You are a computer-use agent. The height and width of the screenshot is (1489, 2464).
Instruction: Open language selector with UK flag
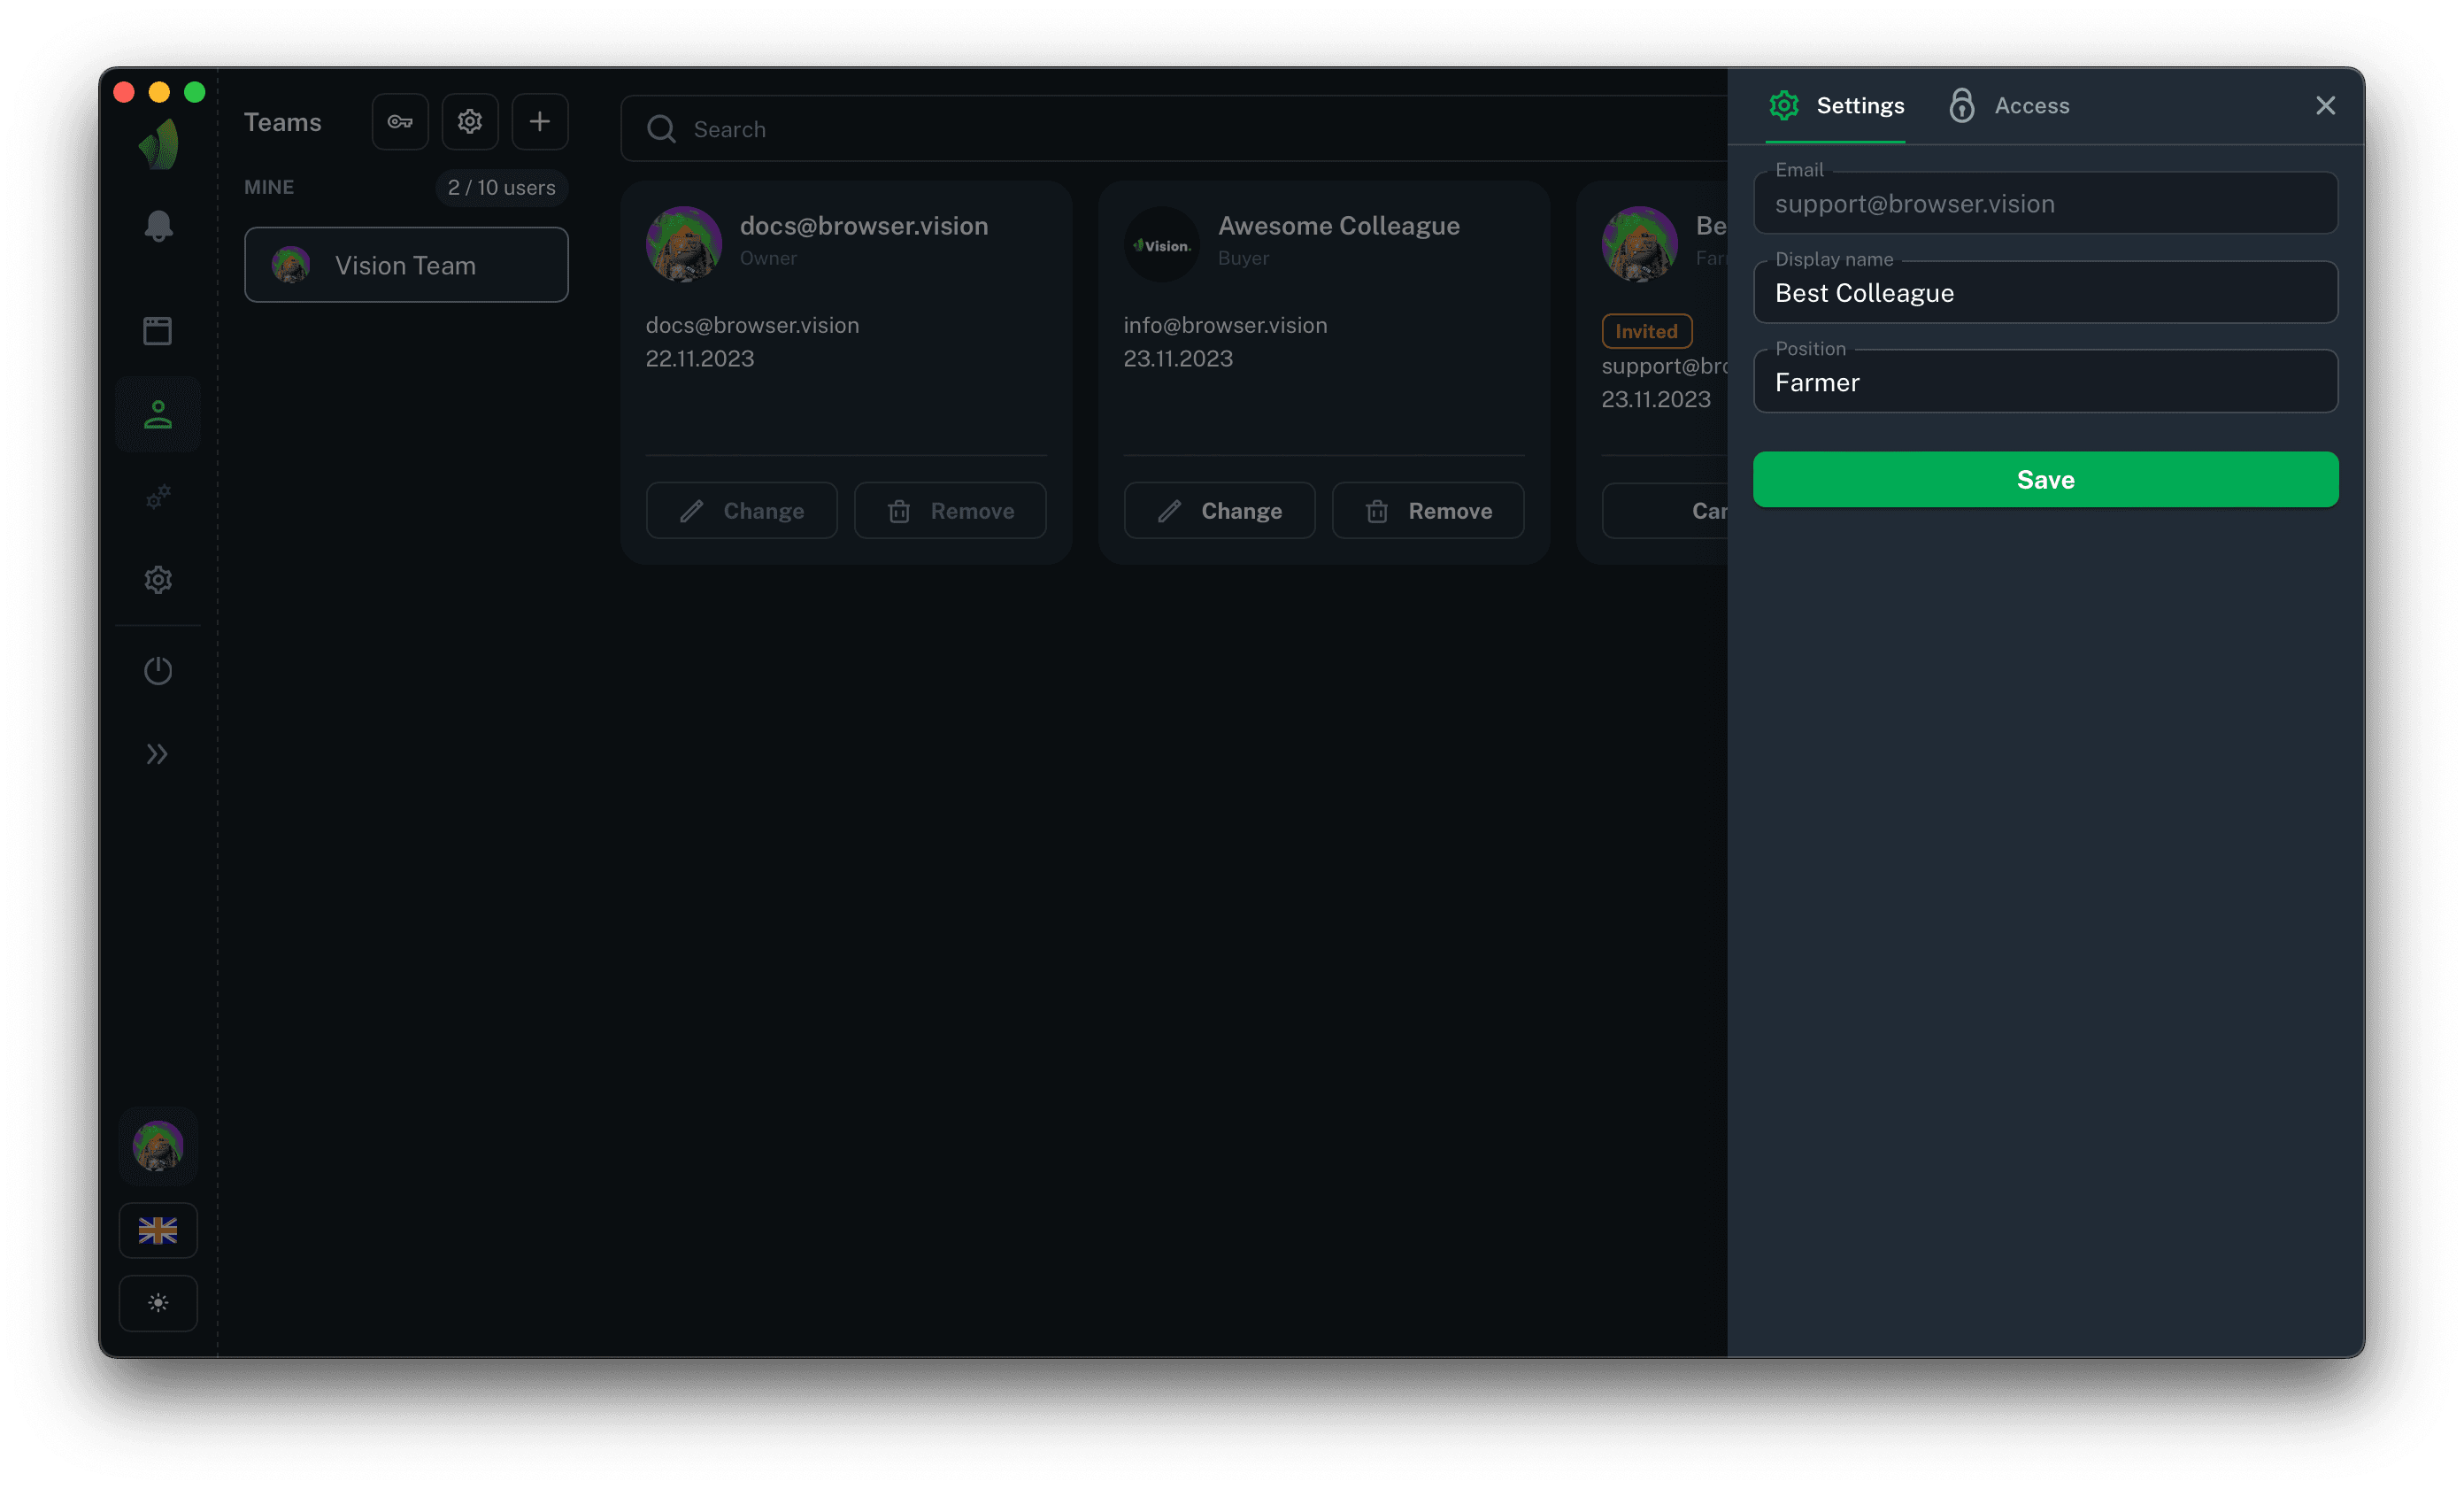(158, 1230)
